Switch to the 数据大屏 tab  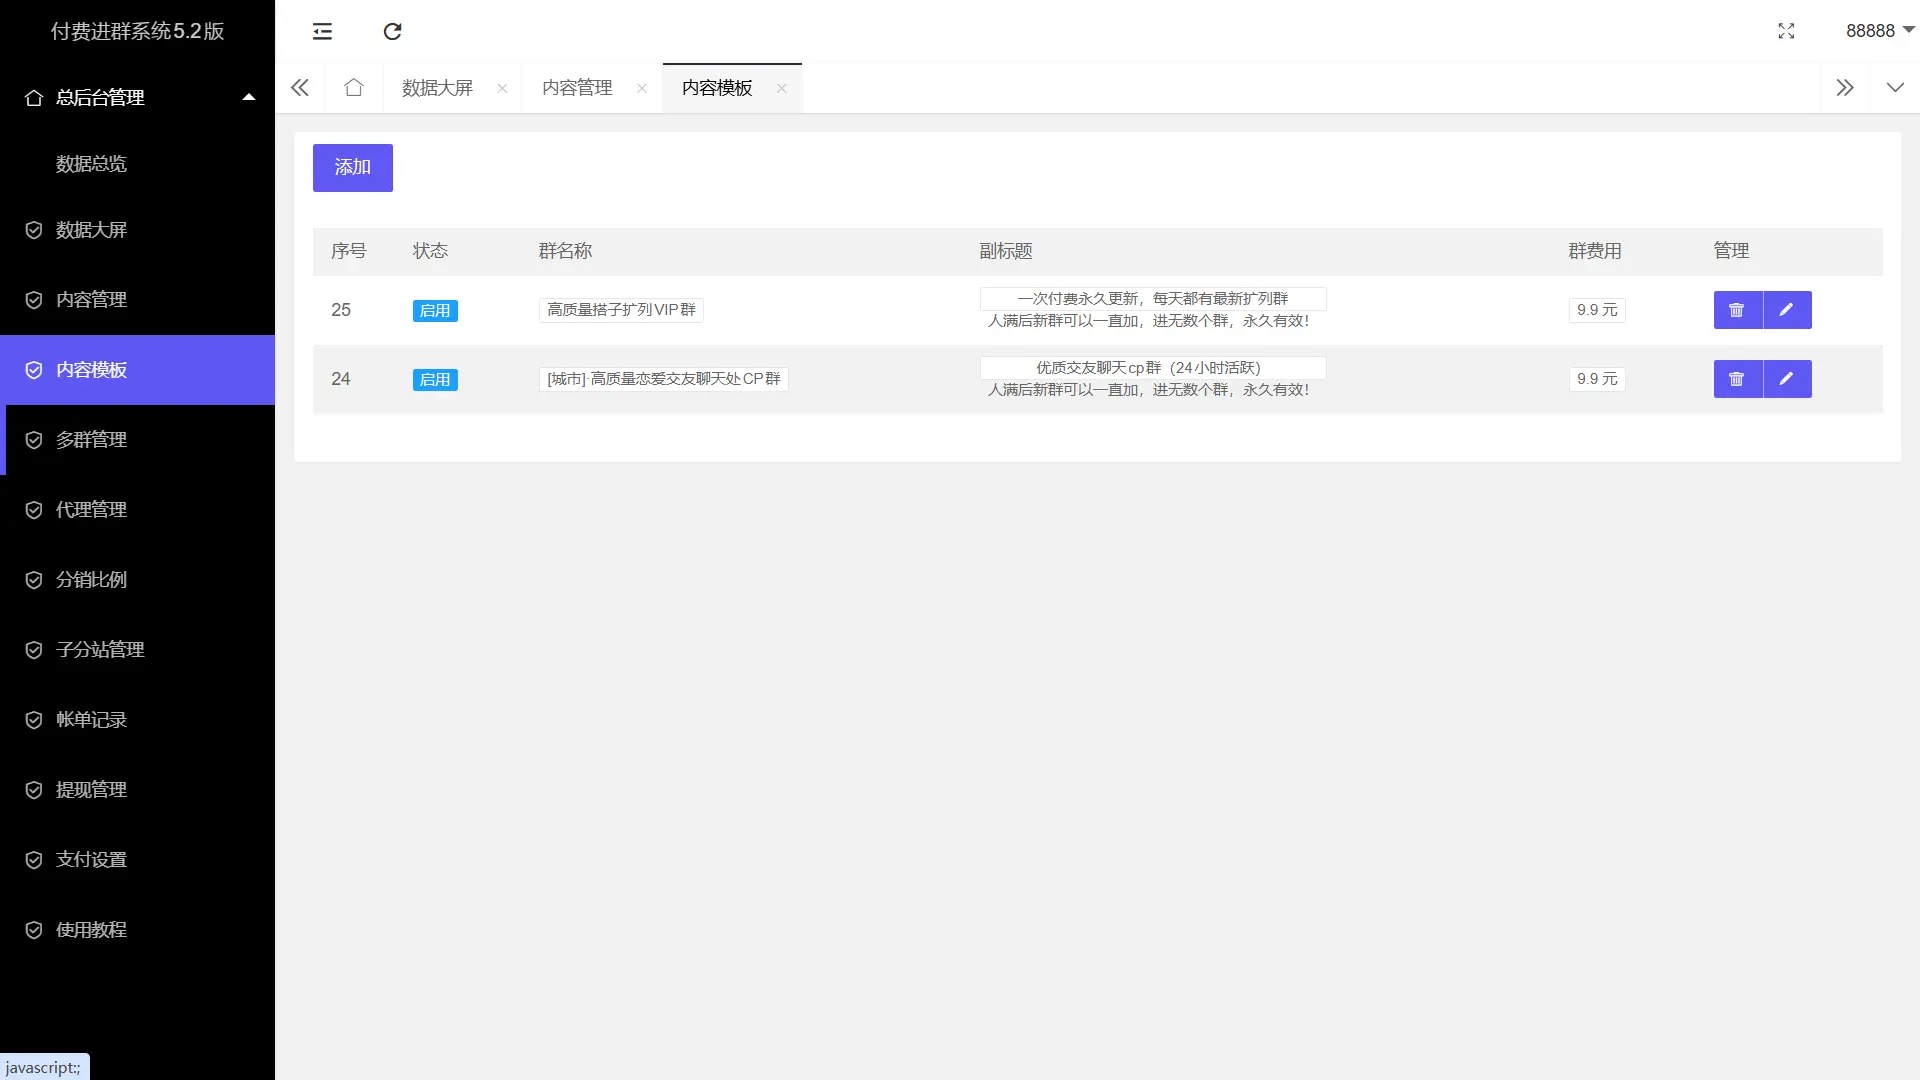click(x=437, y=88)
